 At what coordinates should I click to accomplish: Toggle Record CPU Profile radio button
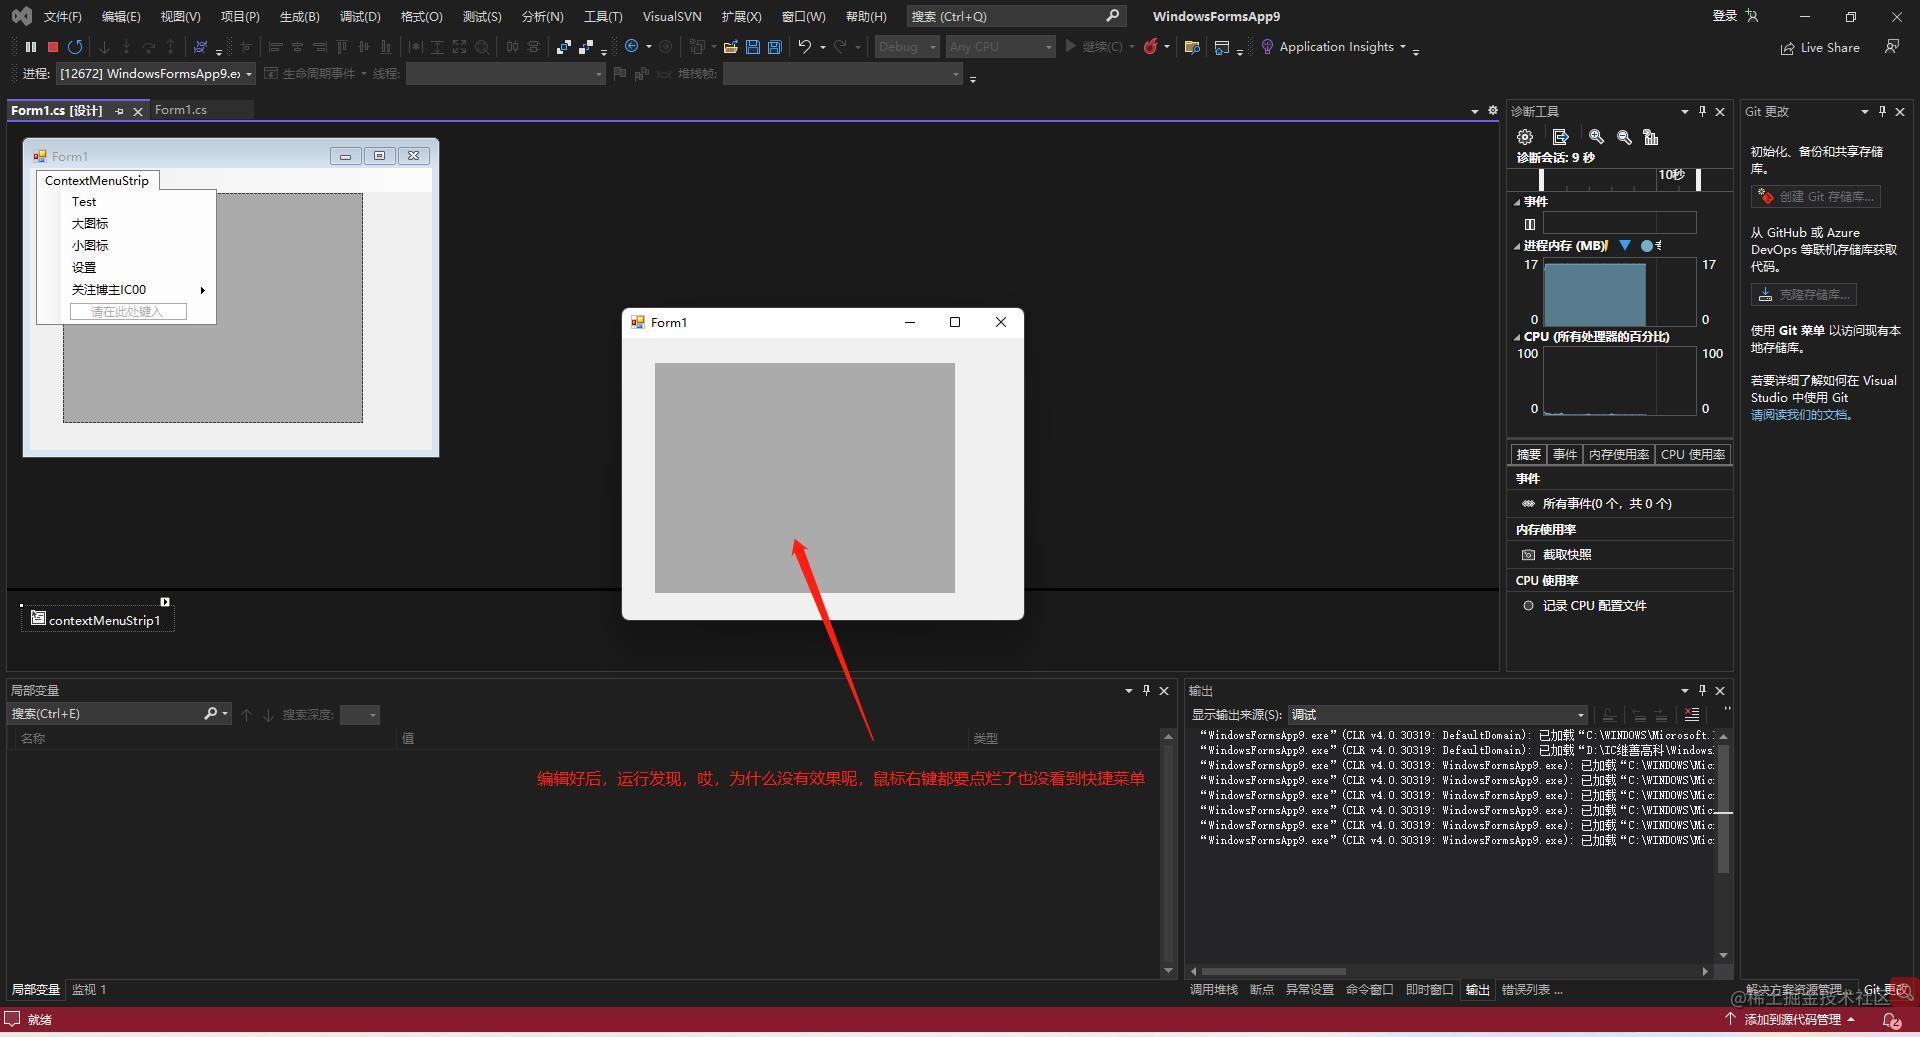(1528, 606)
